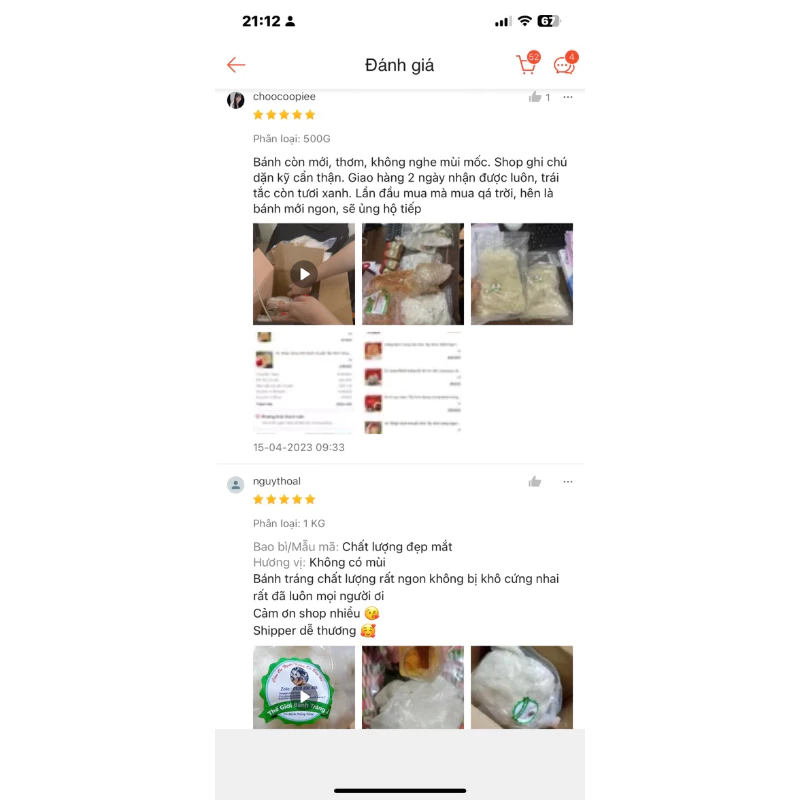Screen dimensions: 800x800
Task: Open nguythoal's second review photo
Action: coord(413,687)
